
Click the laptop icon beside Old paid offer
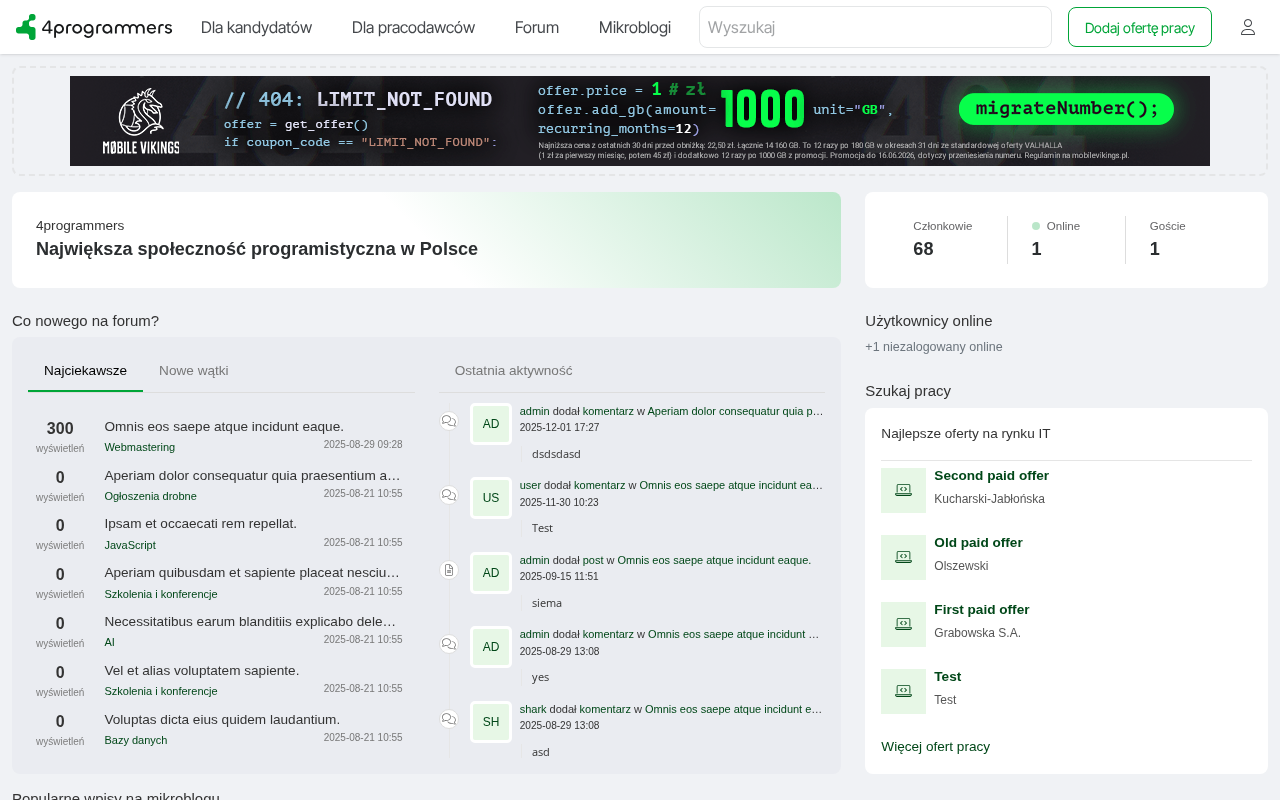[x=903, y=557]
